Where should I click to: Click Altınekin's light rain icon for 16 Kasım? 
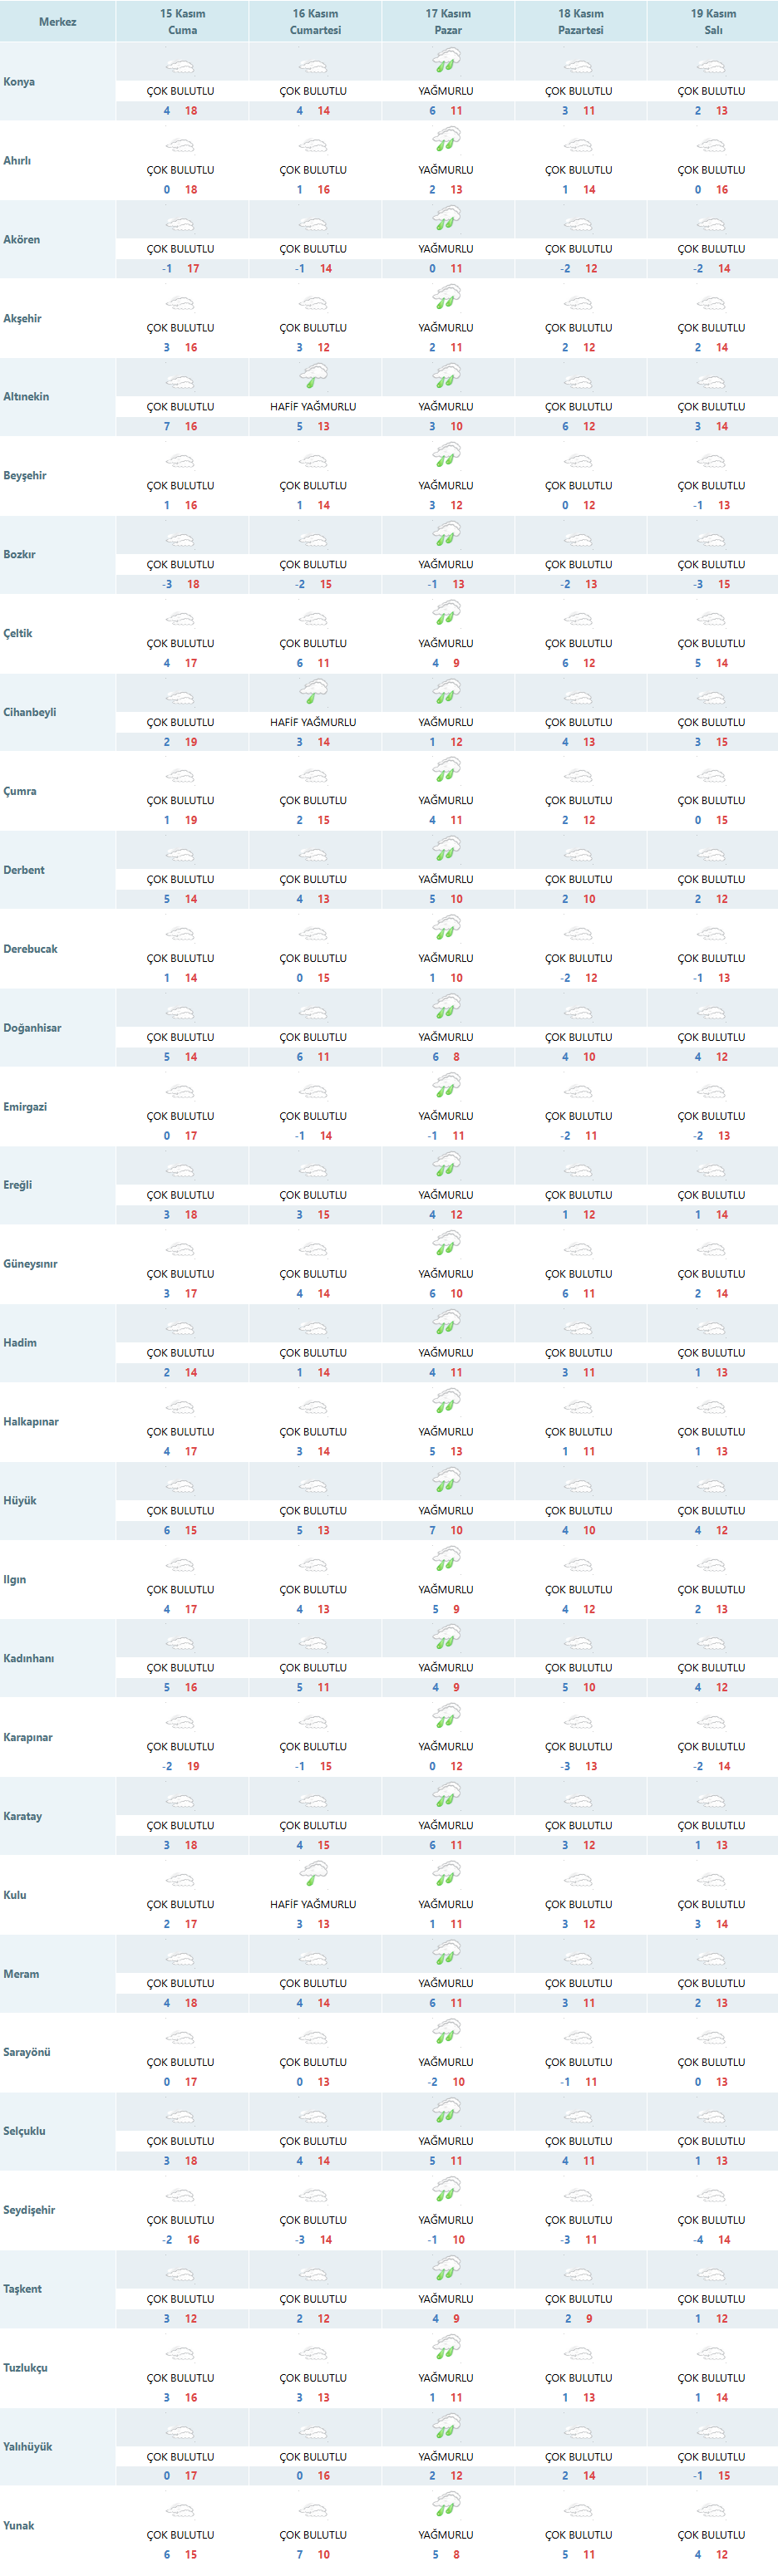(x=313, y=378)
